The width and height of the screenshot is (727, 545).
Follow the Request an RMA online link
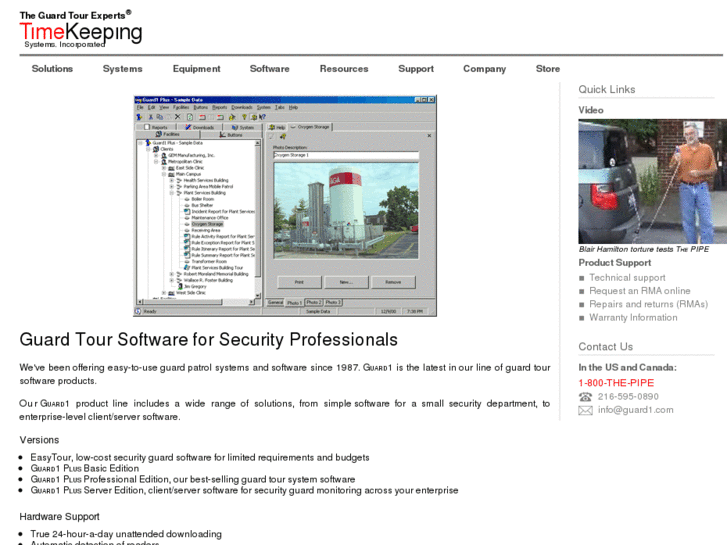tap(639, 291)
